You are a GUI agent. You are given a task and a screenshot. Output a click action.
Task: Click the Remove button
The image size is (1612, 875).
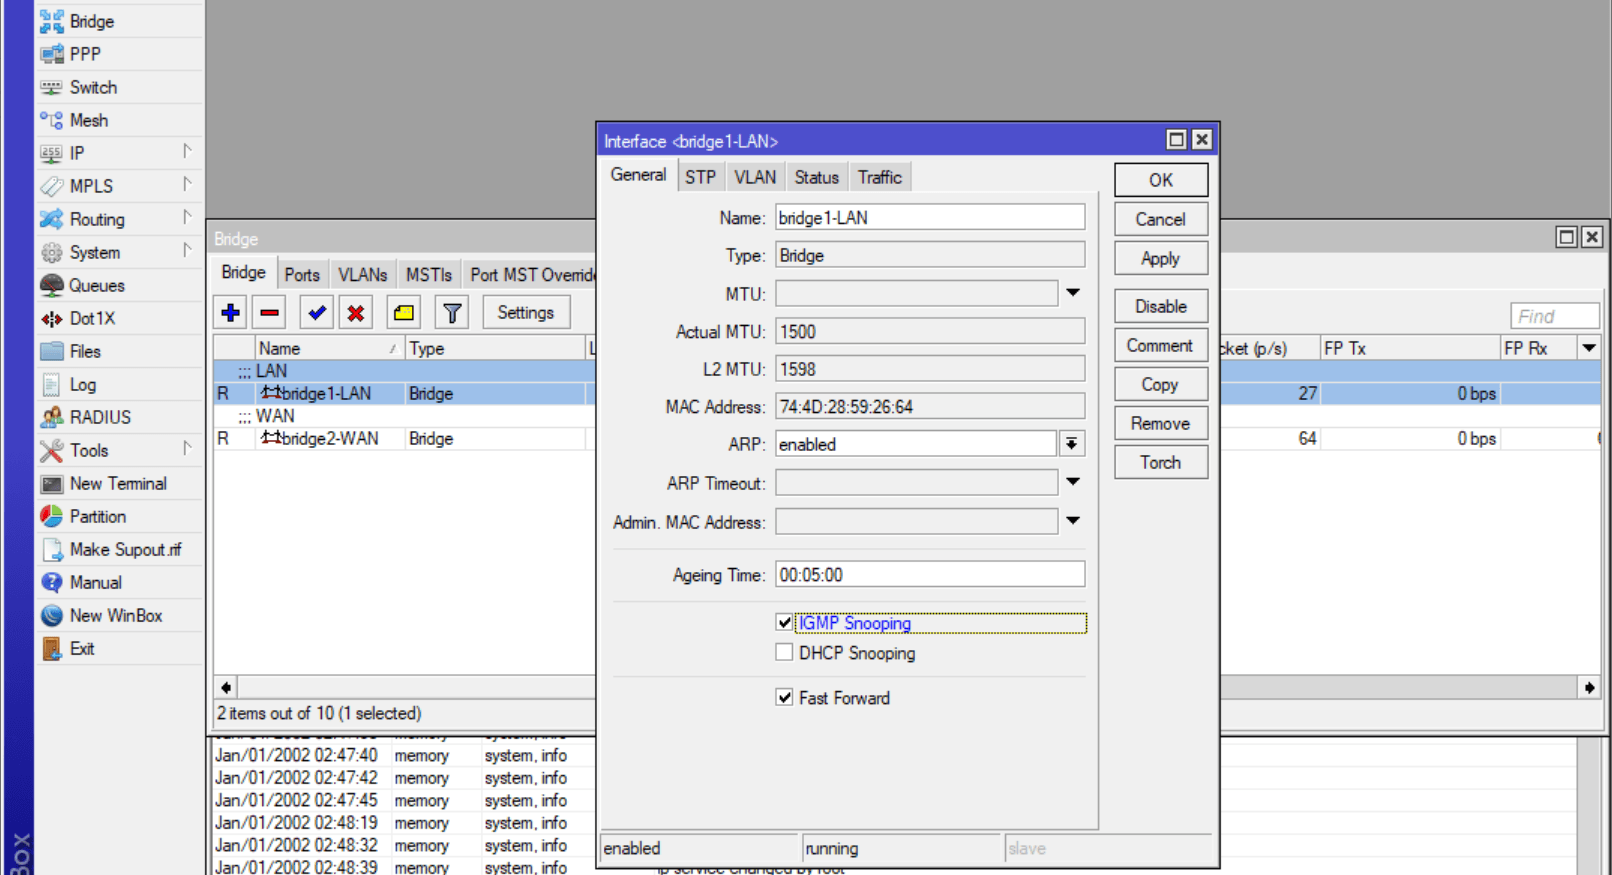[1161, 423]
